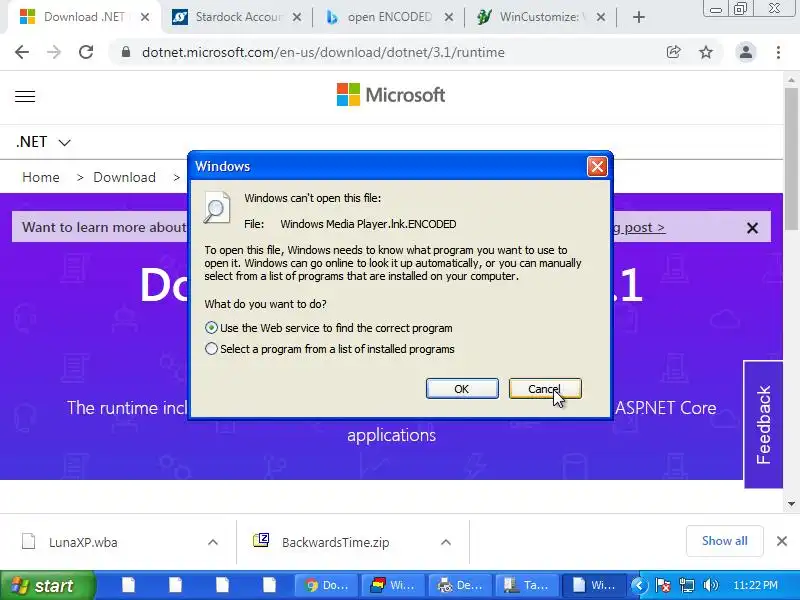Open the Start menu
The width and height of the screenshot is (800, 600).
click(47, 585)
